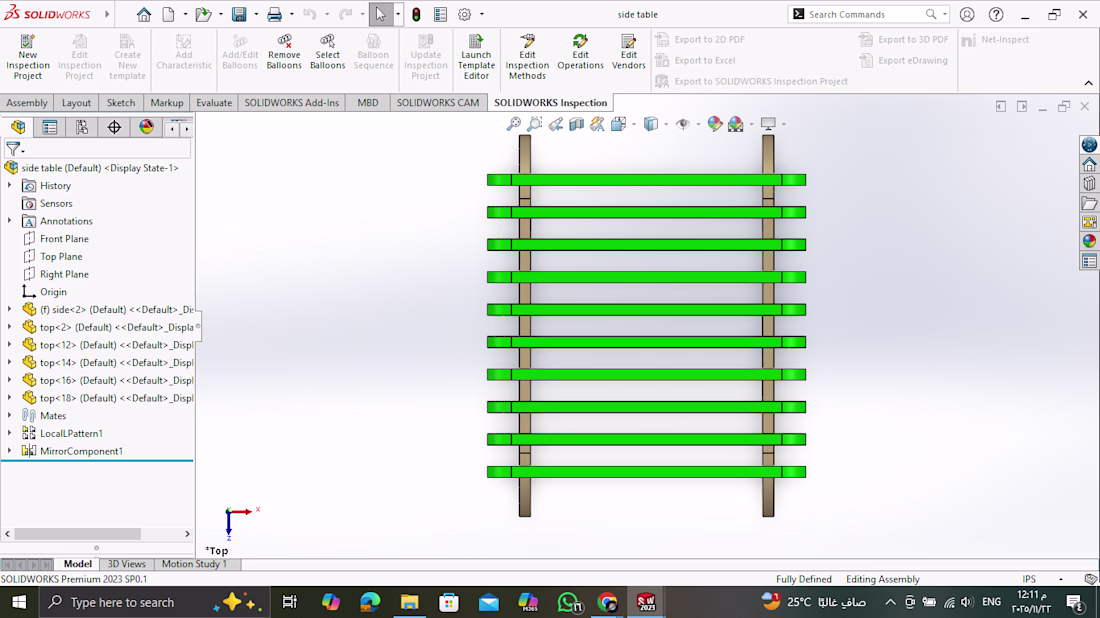Viewport: 1100px width, 618px height.
Task: Expand the side<2> component node
Action: [x=9, y=309]
